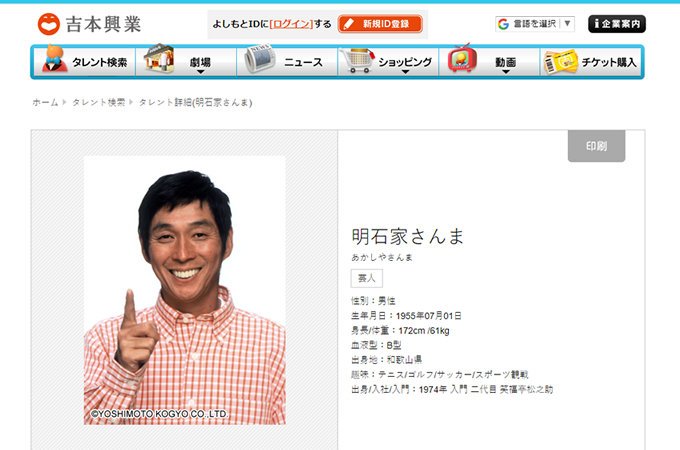Click the shopping cart icon
The width and height of the screenshot is (680, 450).
click(357, 61)
